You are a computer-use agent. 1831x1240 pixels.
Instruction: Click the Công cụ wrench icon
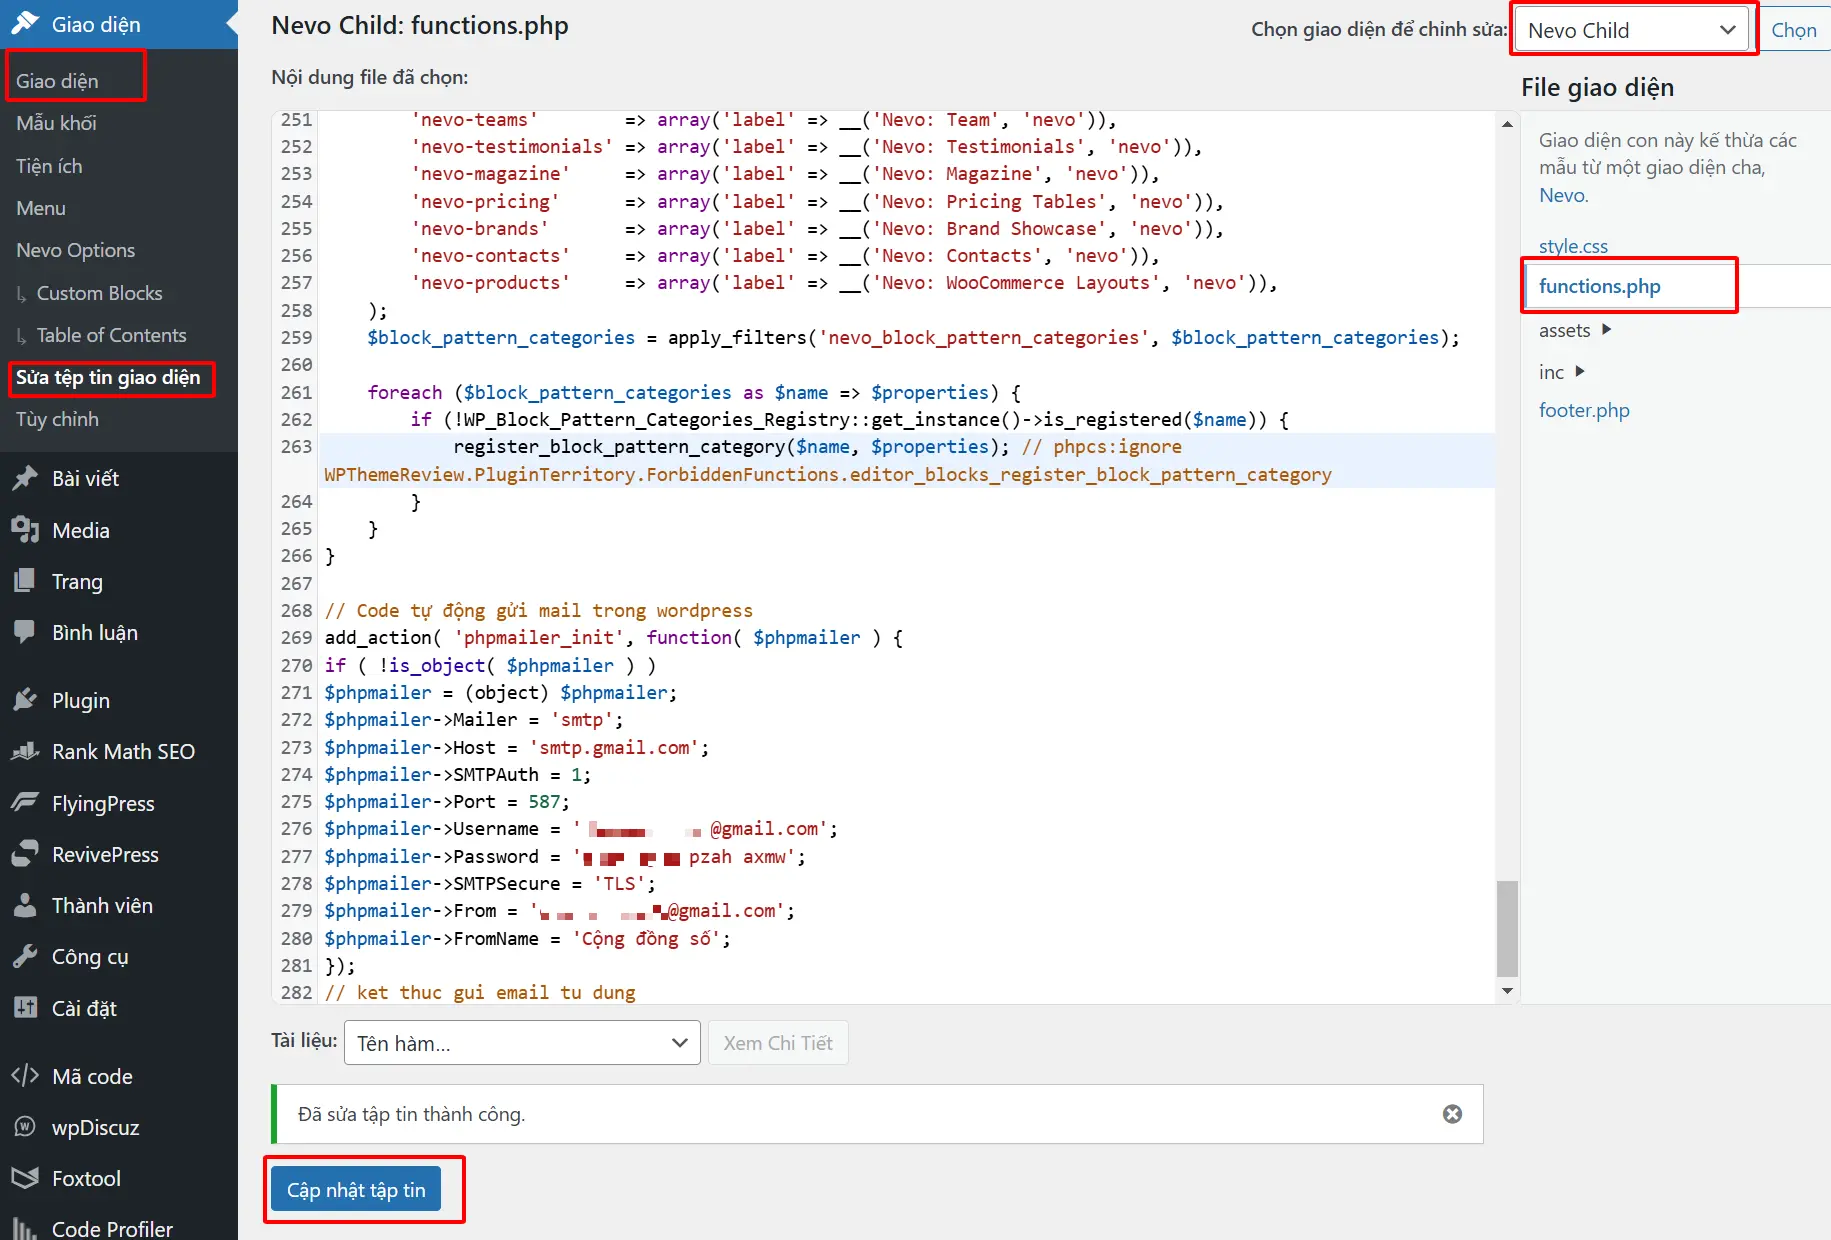coord(25,957)
